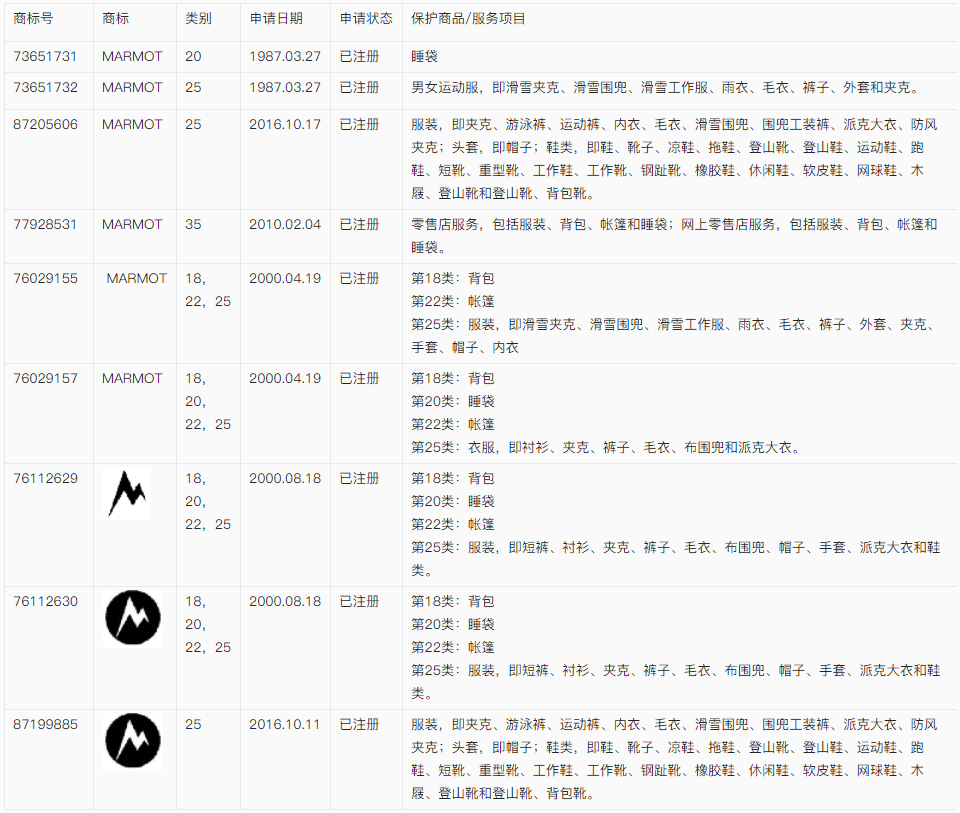Click application date 2016.10.11

tap(285, 724)
